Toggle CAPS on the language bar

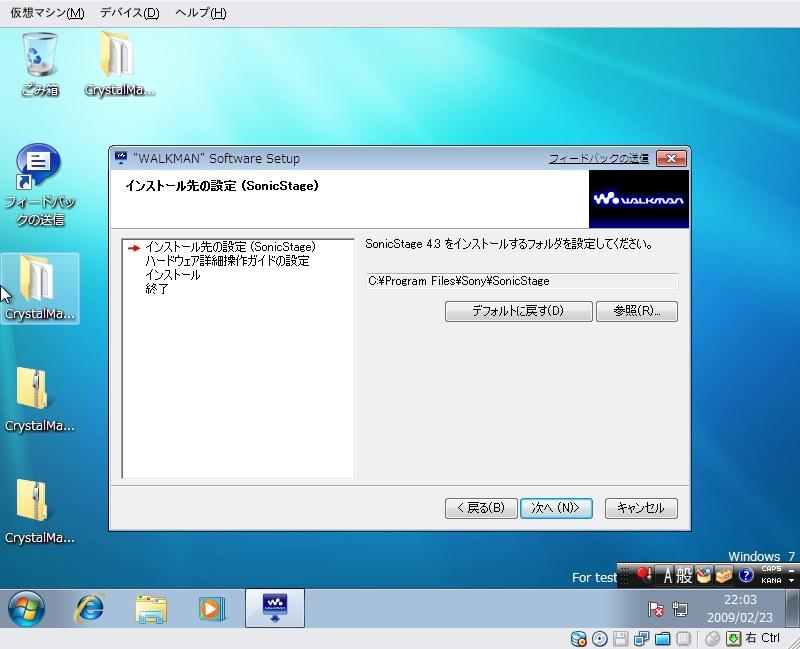point(771,569)
